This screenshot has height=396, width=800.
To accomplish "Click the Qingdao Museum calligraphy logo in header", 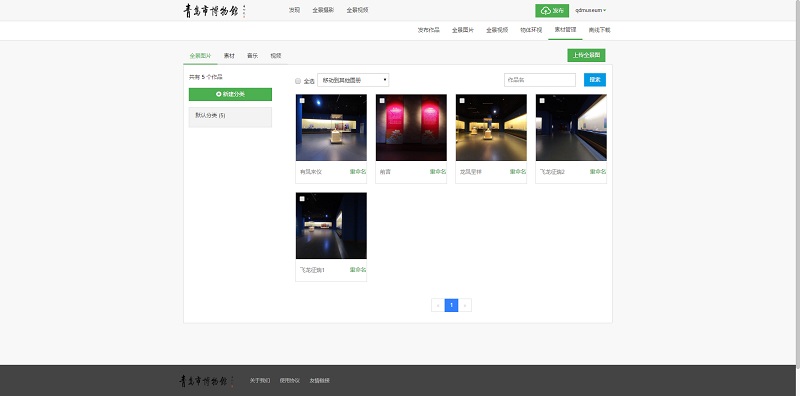I will [x=215, y=11].
